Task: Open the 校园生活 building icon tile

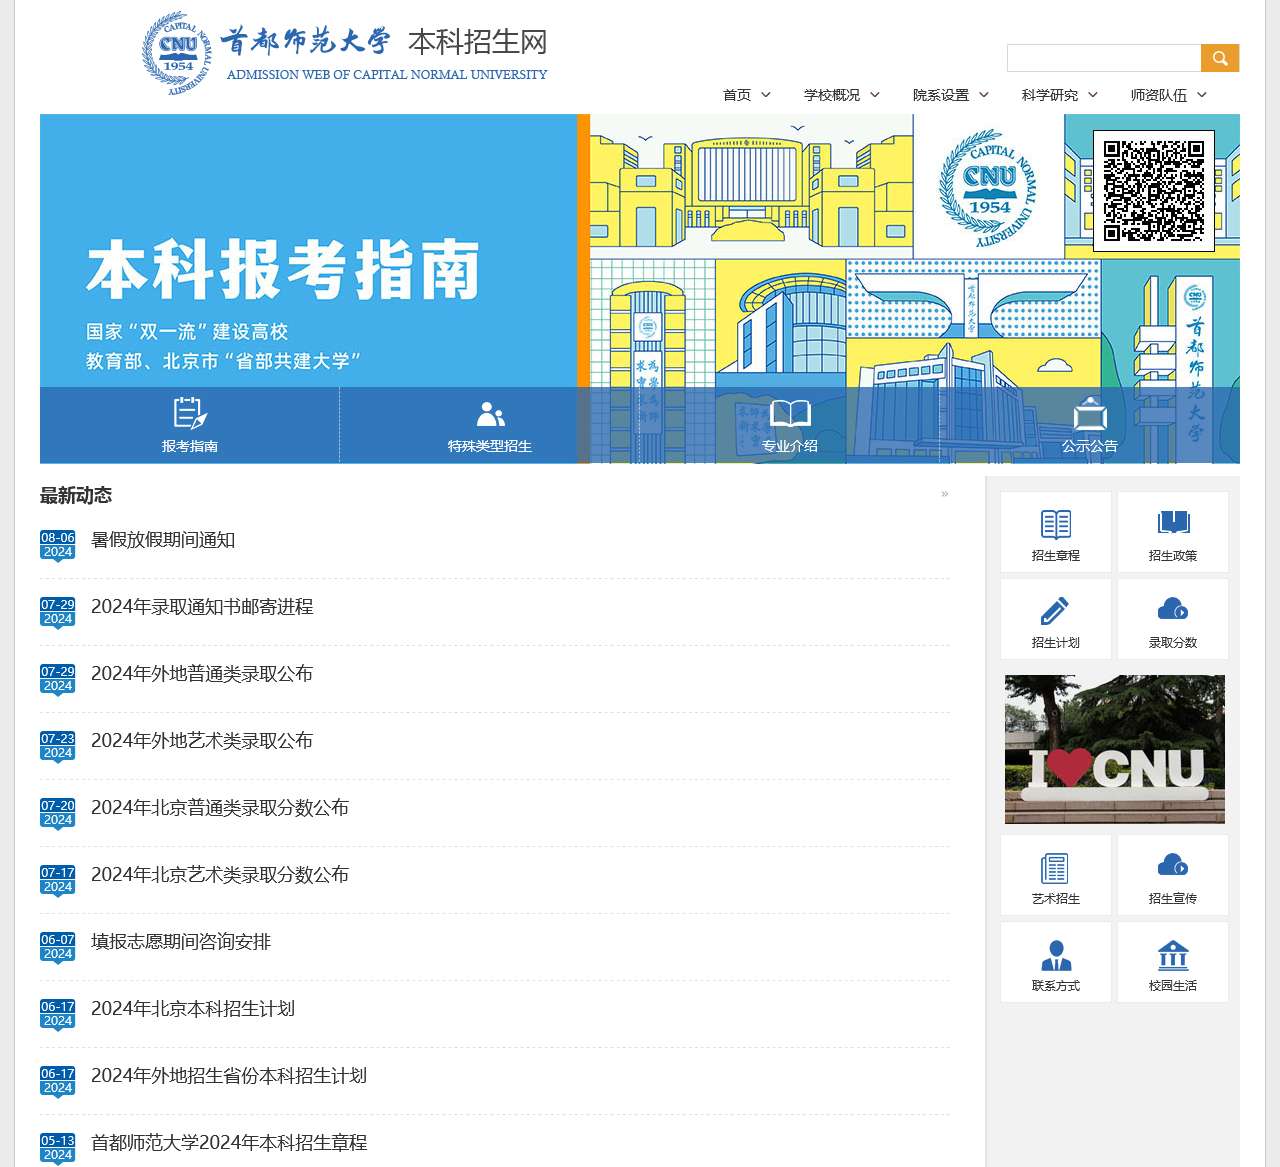Action: tap(1173, 962)
